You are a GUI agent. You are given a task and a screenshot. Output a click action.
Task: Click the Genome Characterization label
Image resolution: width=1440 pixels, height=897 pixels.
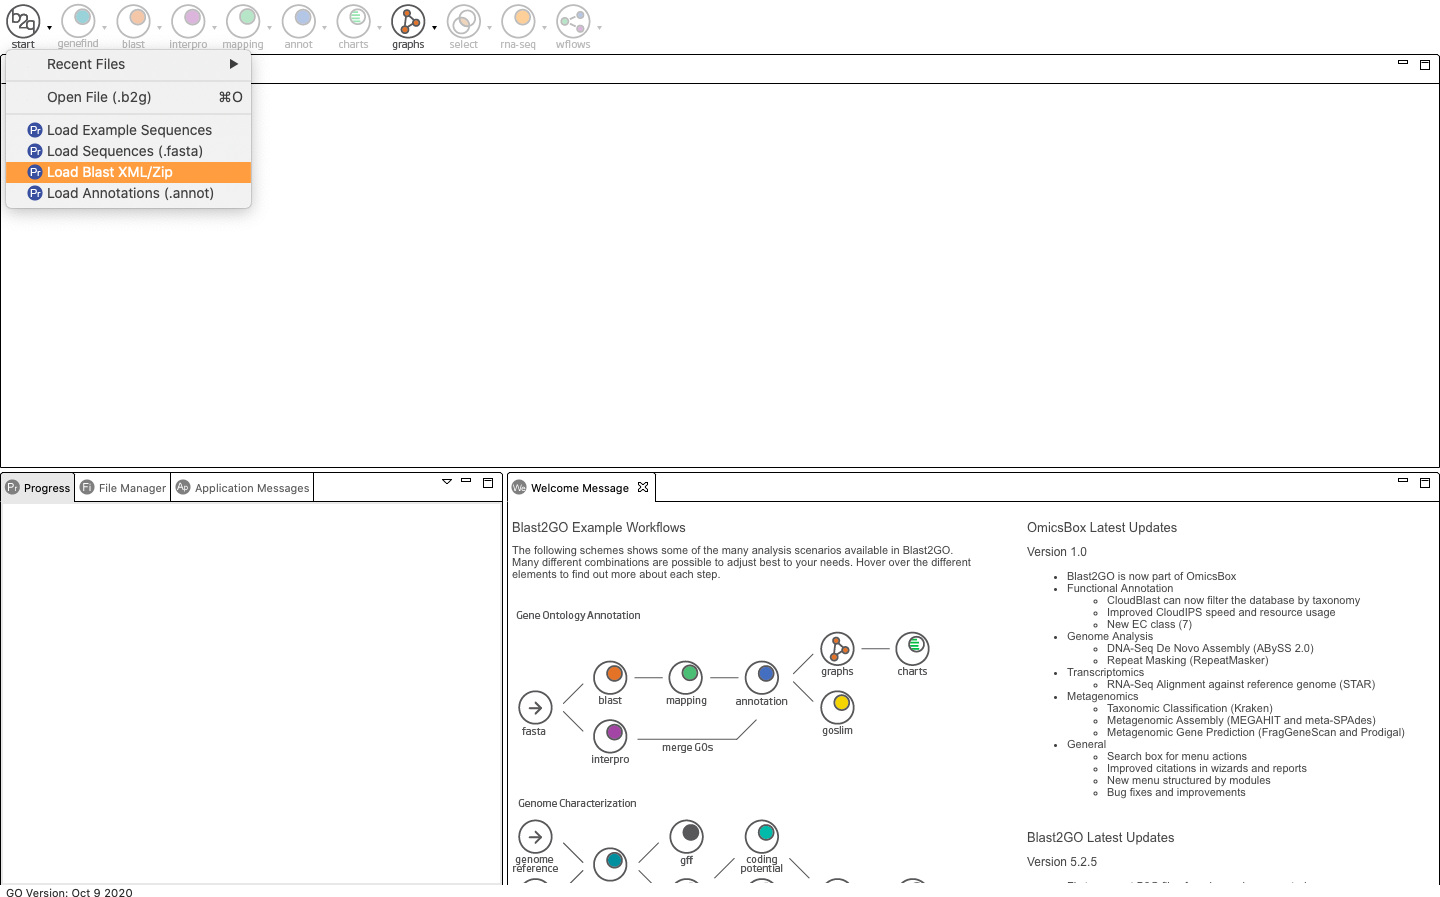point(577,804)
